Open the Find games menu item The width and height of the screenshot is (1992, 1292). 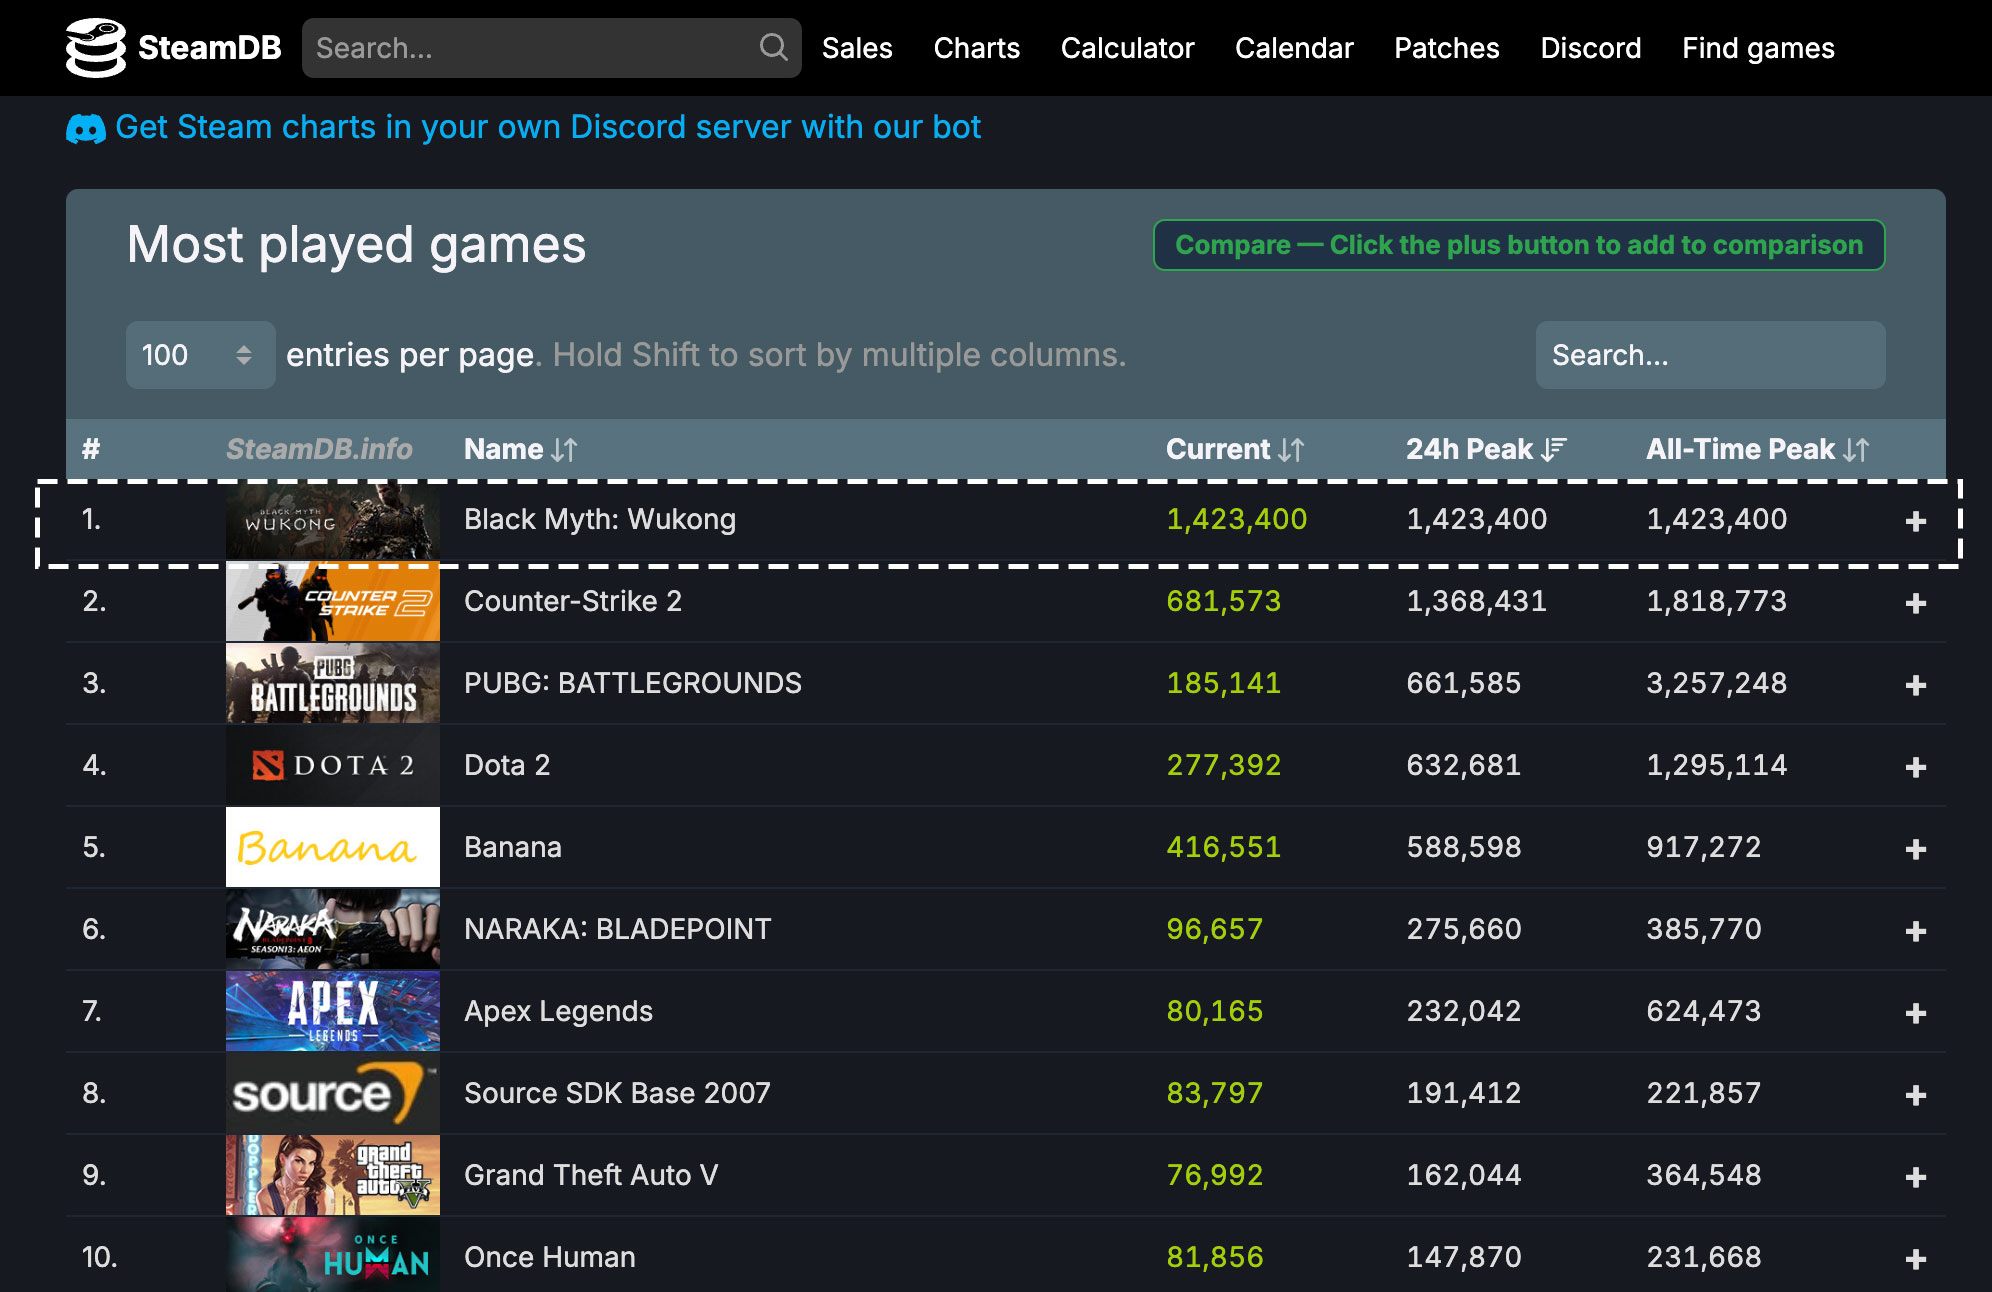point(1758,48)
